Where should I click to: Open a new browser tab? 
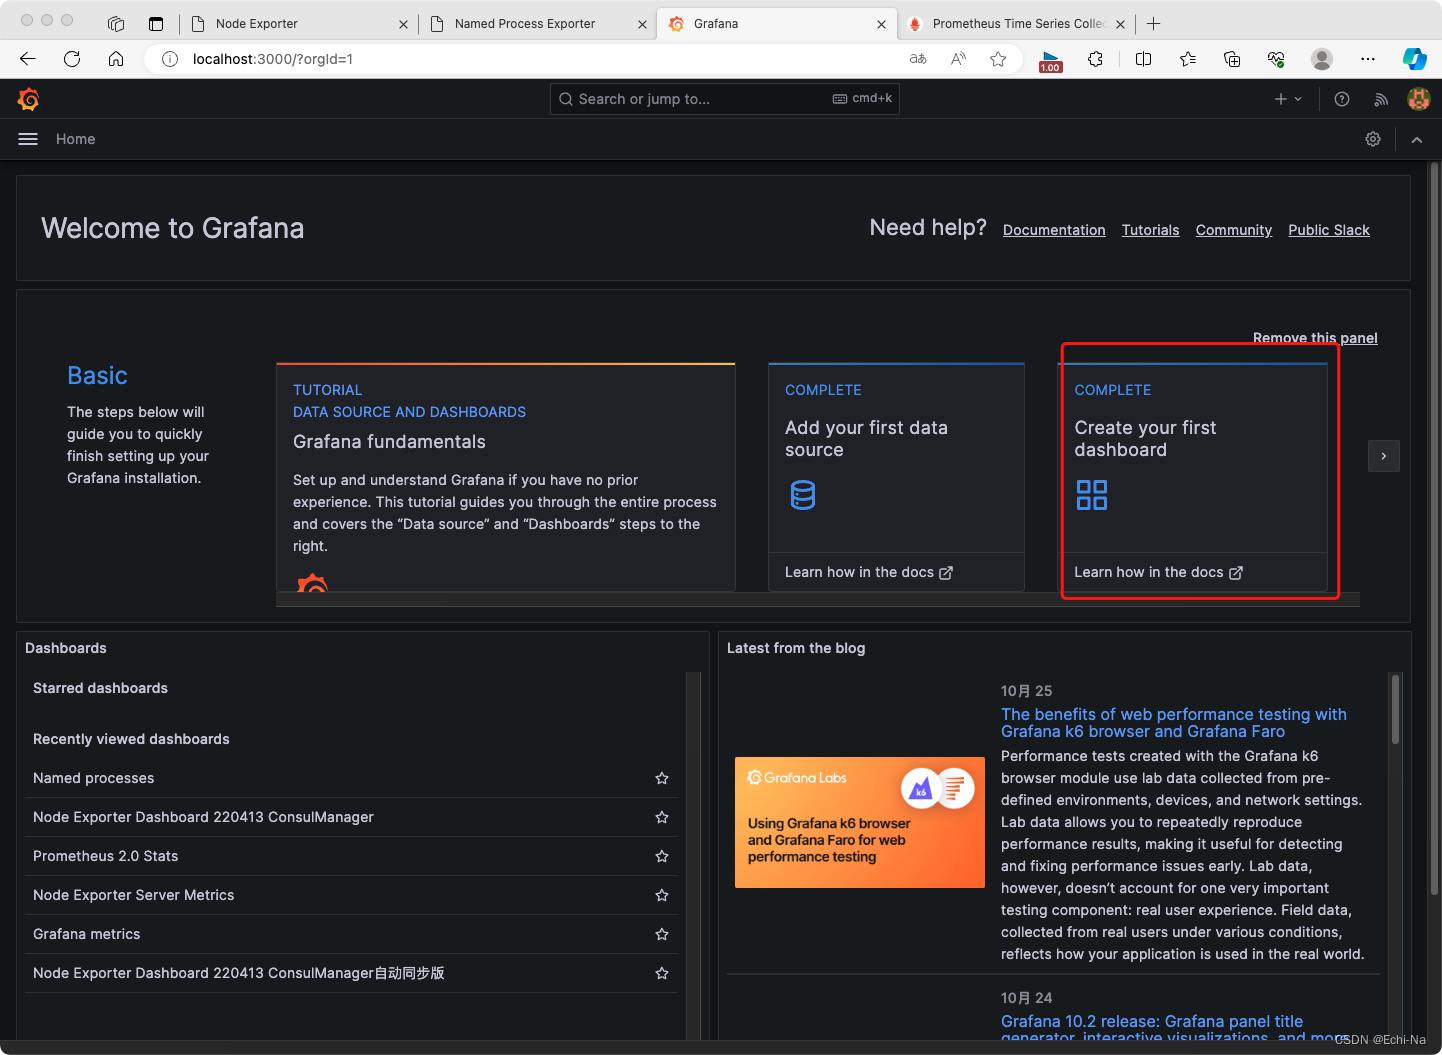[1154, 23]
